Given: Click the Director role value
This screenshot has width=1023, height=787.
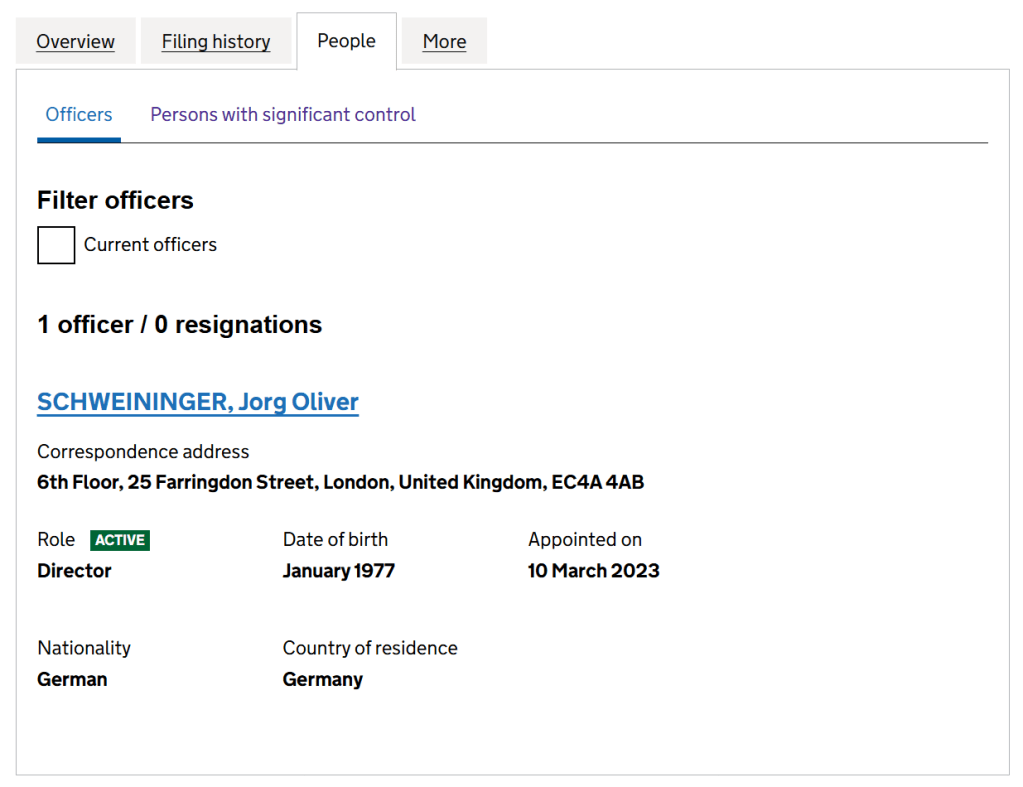Looking at the screenshot, I should [74, 571].
